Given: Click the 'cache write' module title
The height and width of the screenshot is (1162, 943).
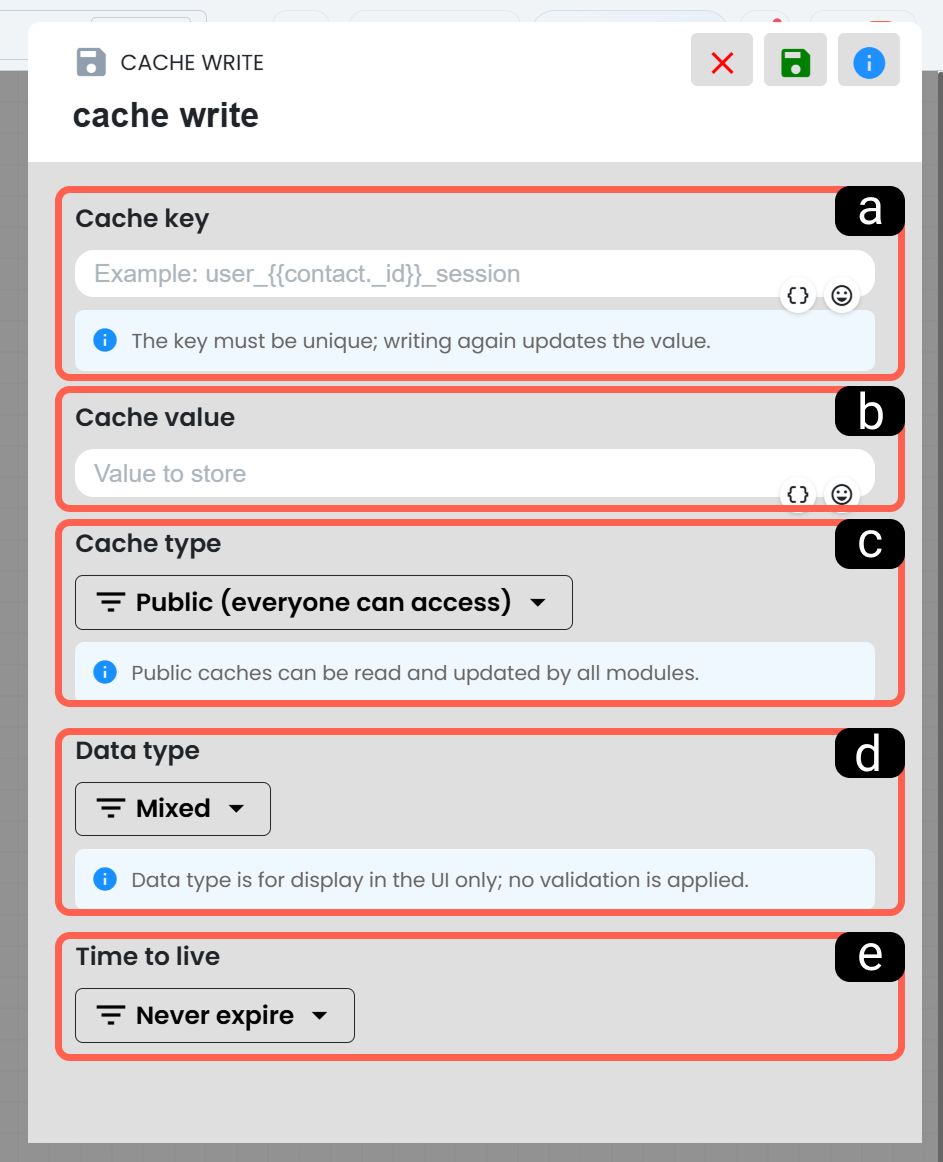Looking at the screenshot, I should [165, 116].
